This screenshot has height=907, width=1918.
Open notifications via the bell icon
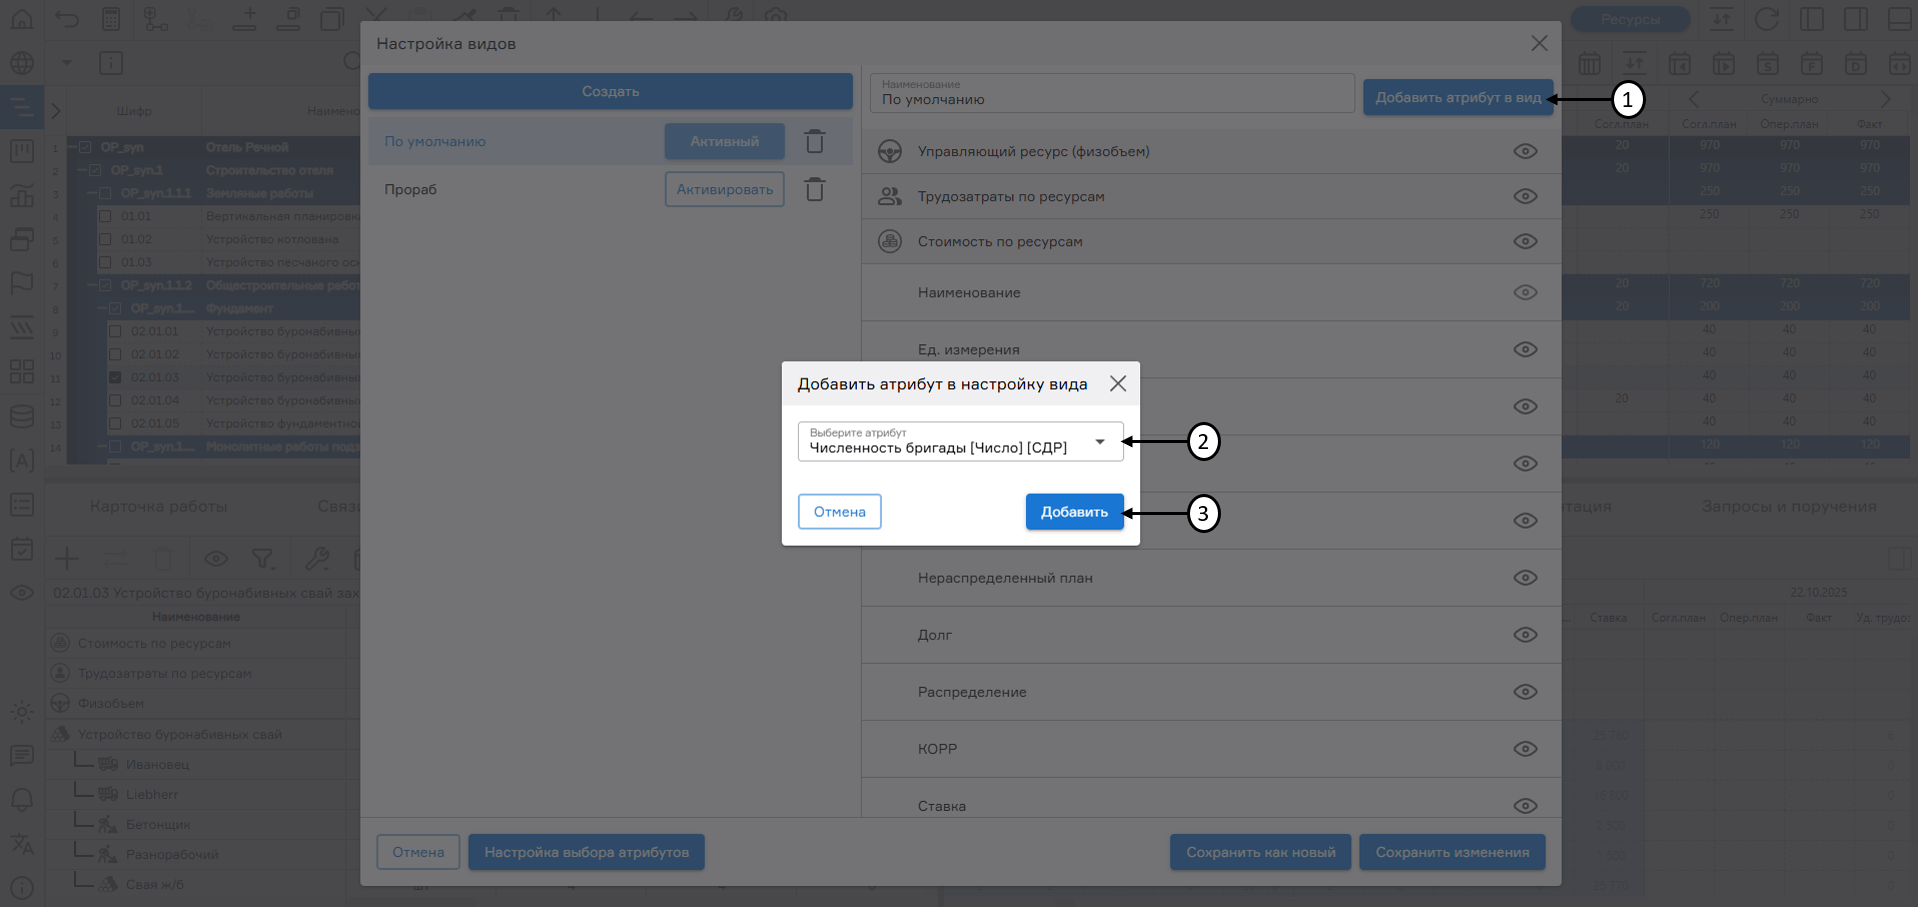coord(21,799)
